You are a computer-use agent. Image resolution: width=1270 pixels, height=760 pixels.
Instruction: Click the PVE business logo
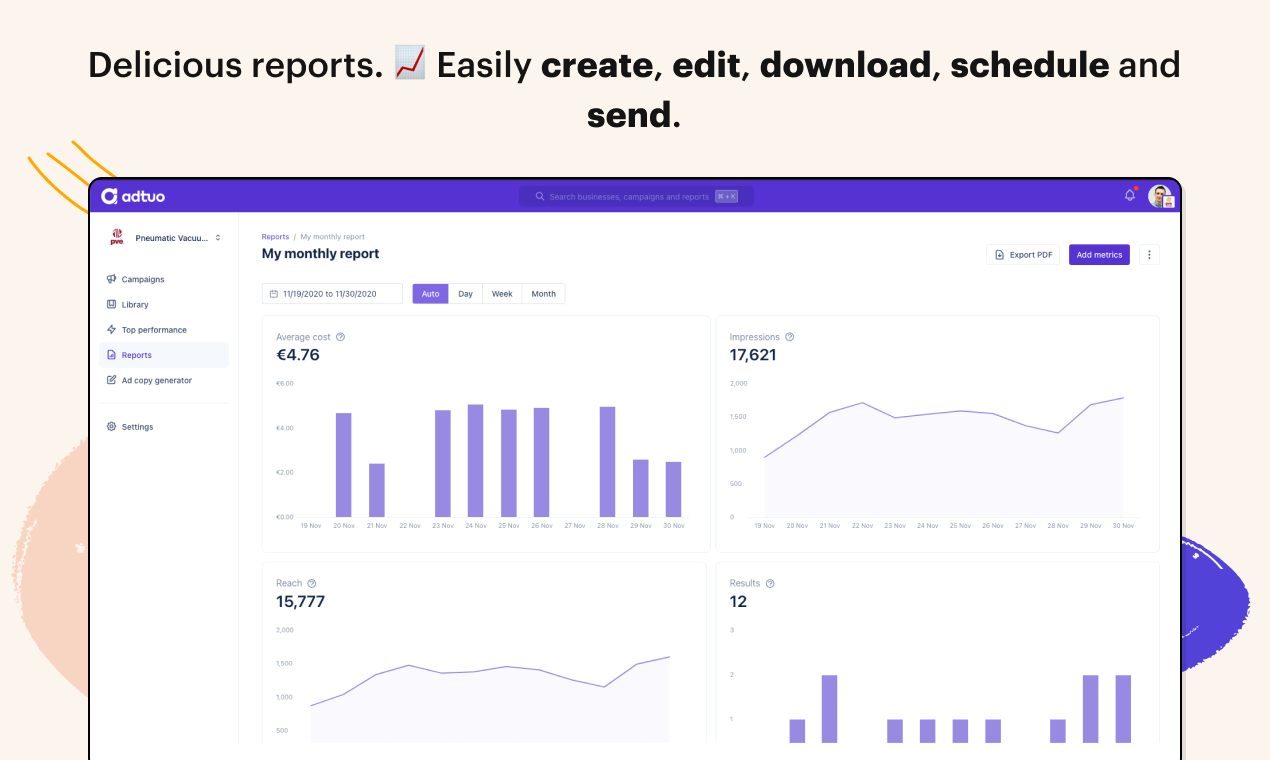coord(117,237)
